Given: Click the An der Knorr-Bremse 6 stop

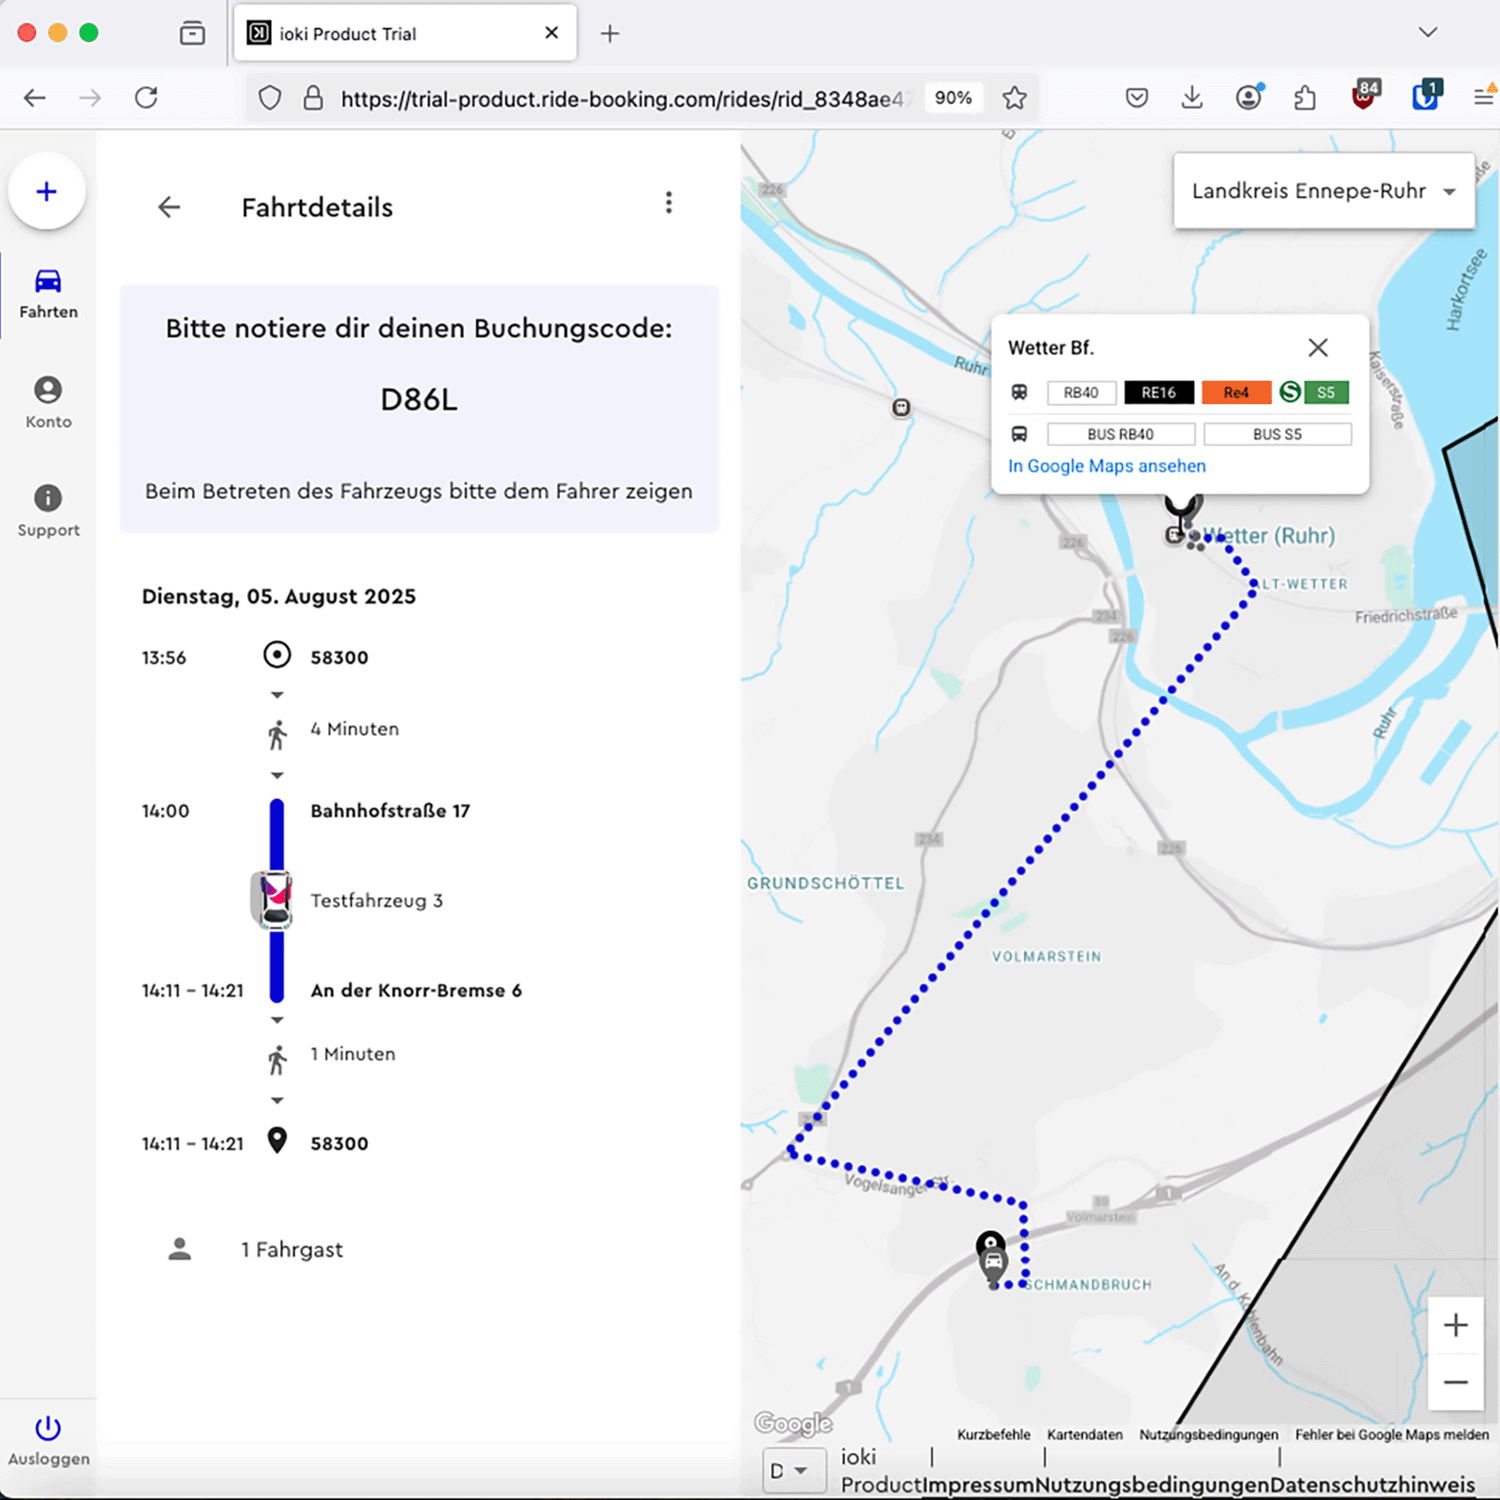Looking at the screenshot, I should tap(416, 990).
